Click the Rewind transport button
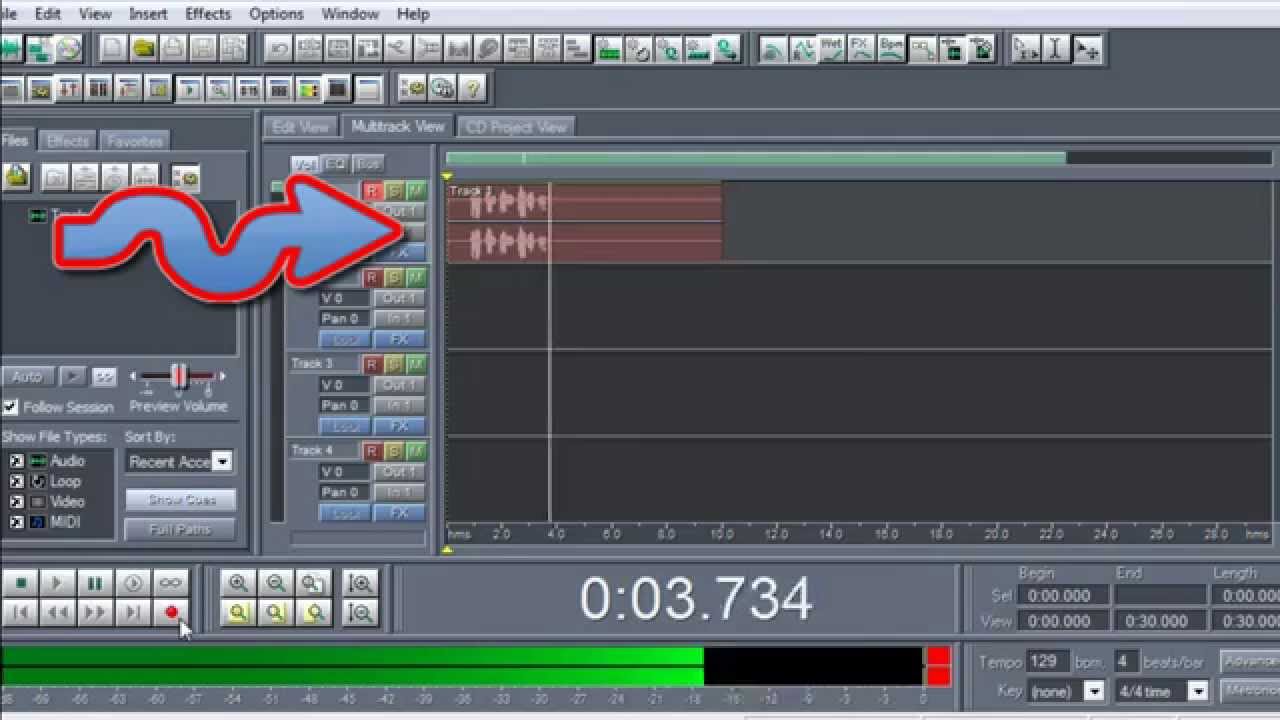This screenshot has height=720, width=1280. point(57,613)
